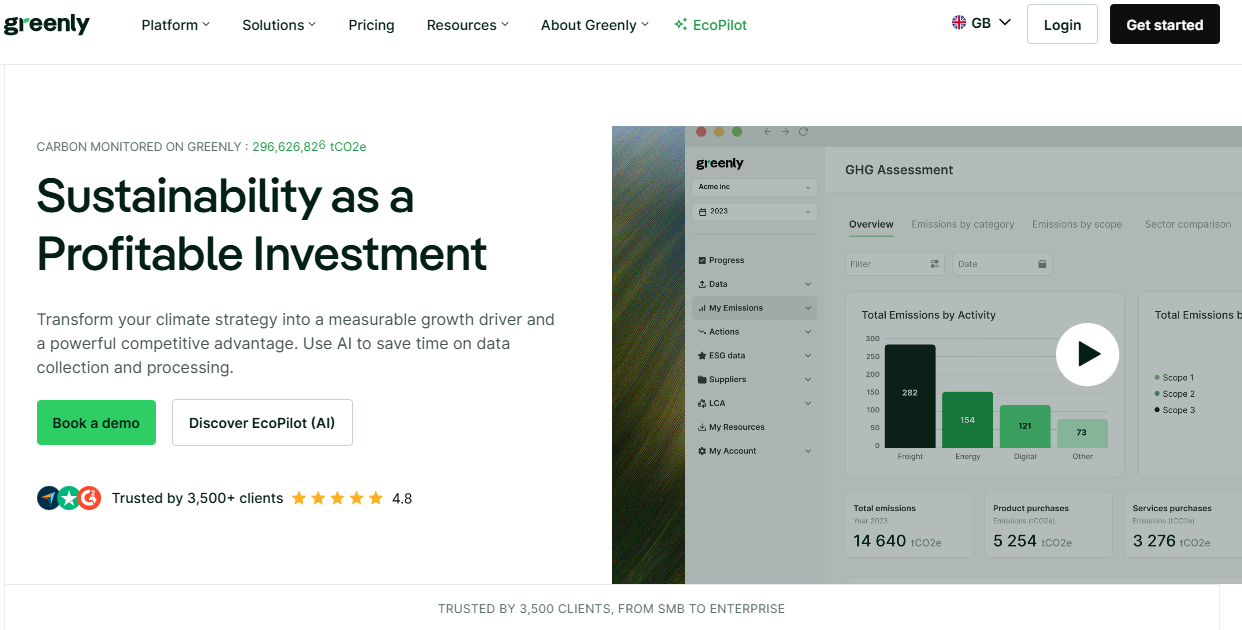Switch to Sector comparison tab
Screen dimensions: 1242x630
point(1188,224)
